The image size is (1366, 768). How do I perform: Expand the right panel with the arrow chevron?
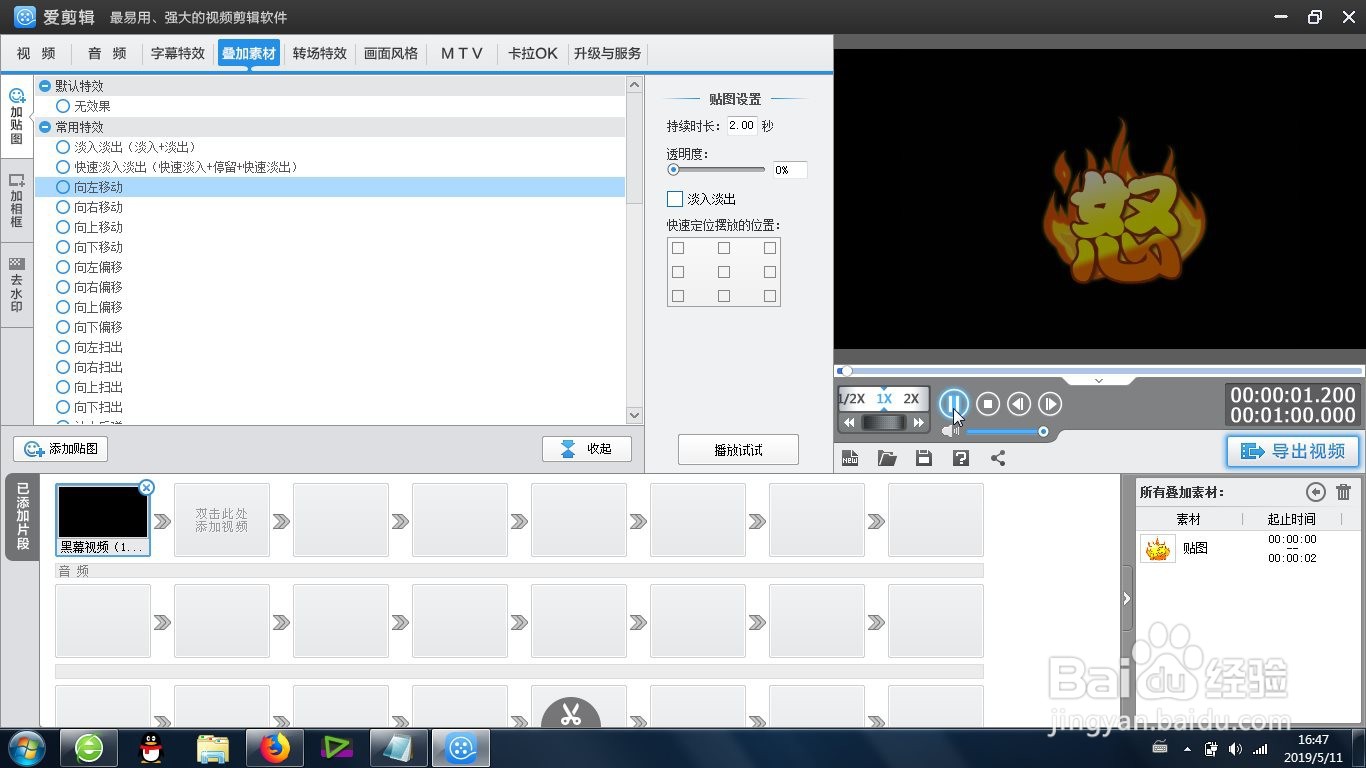pyautogui.click(x=1126, y=598)
